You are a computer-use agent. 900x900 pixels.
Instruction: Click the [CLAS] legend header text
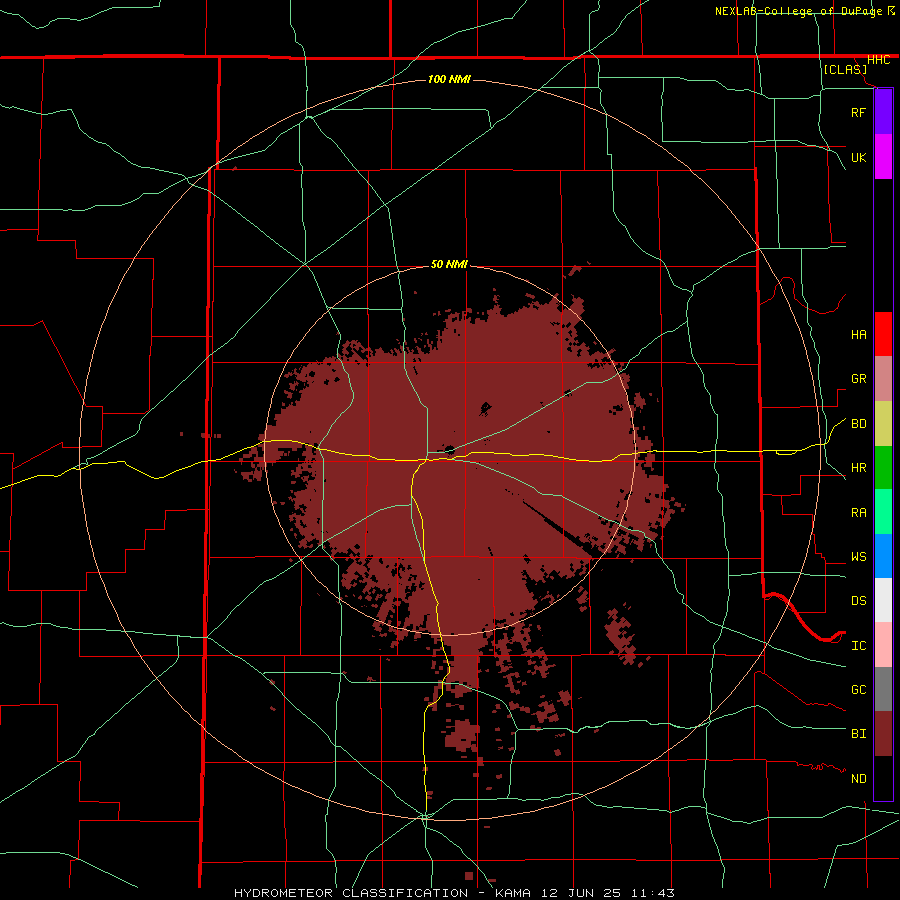pos(845,70)
